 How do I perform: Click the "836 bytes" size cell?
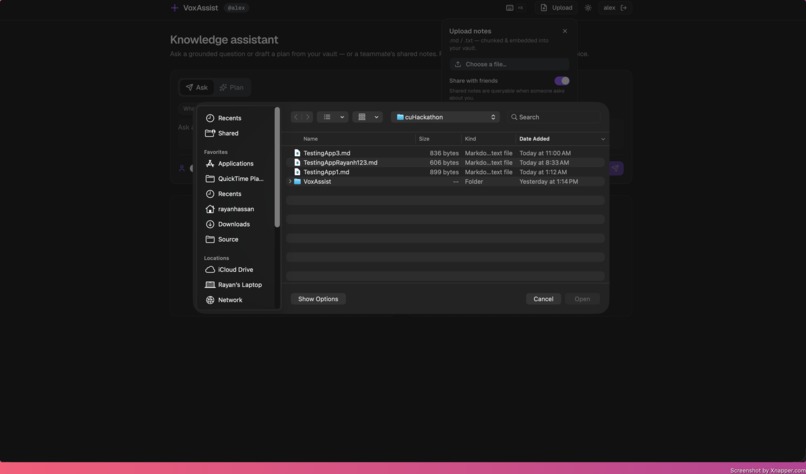pos(444,153)
